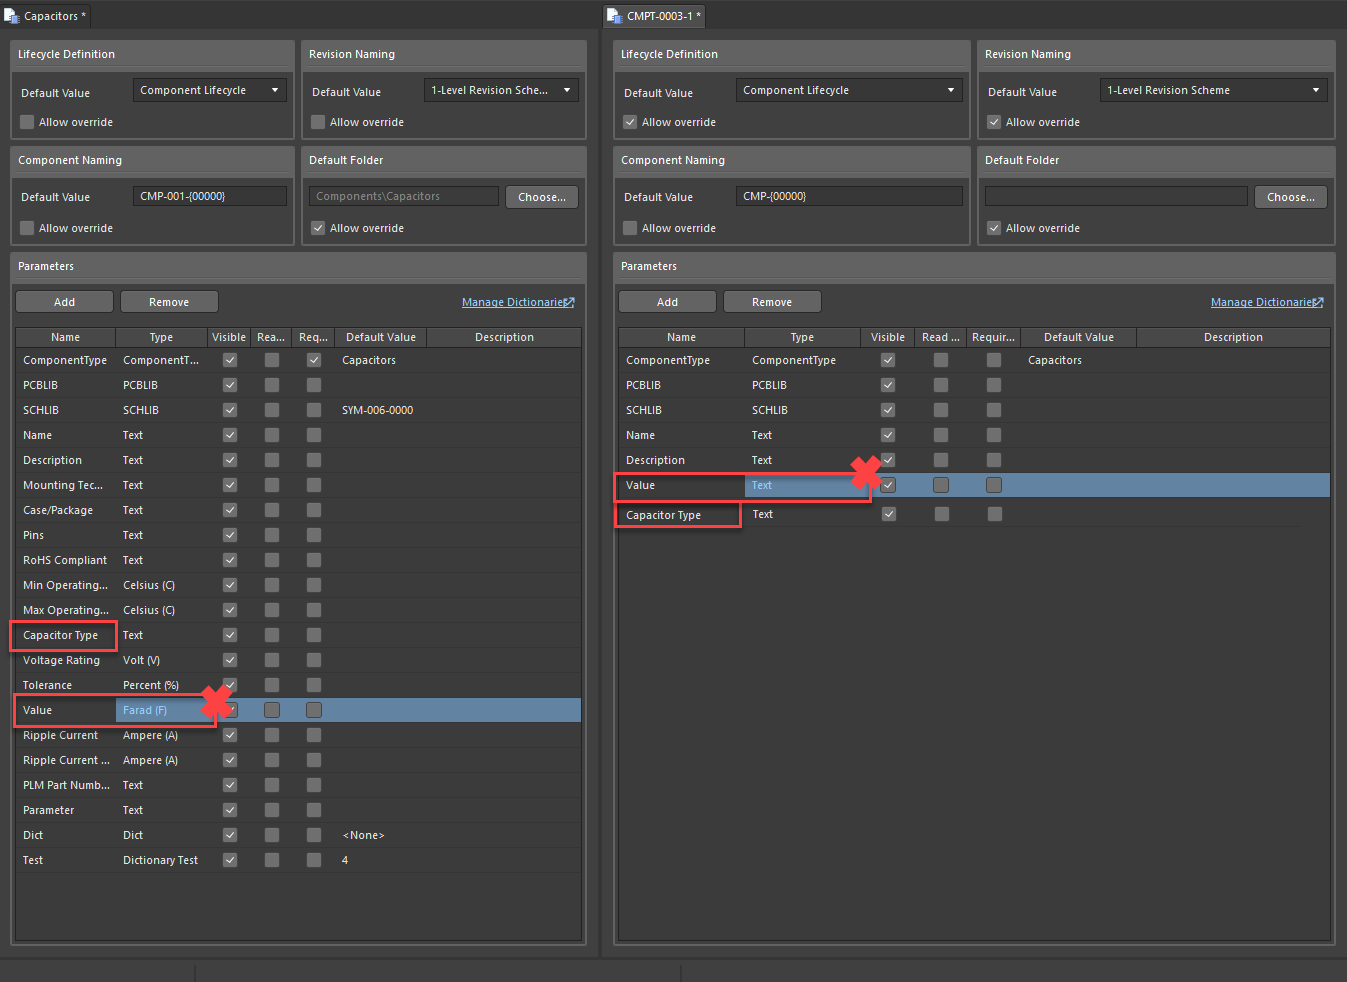Toggle Required checkbox for ComponentType in Capacitors
Screen dimensions: 1347x982
pos(314,360)
